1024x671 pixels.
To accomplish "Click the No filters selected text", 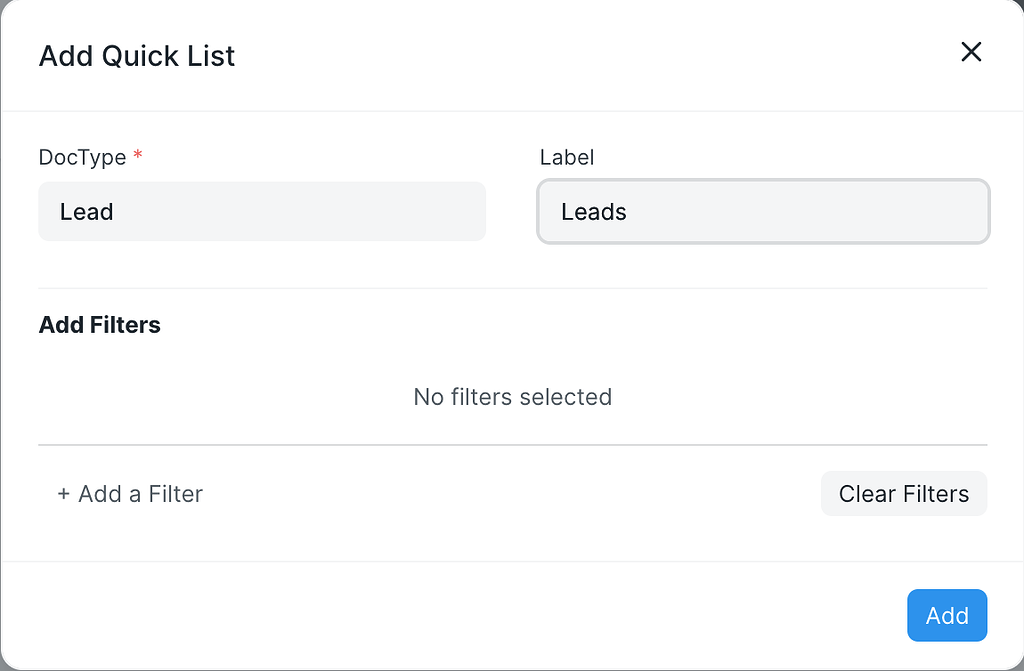I will pos(512,396).
